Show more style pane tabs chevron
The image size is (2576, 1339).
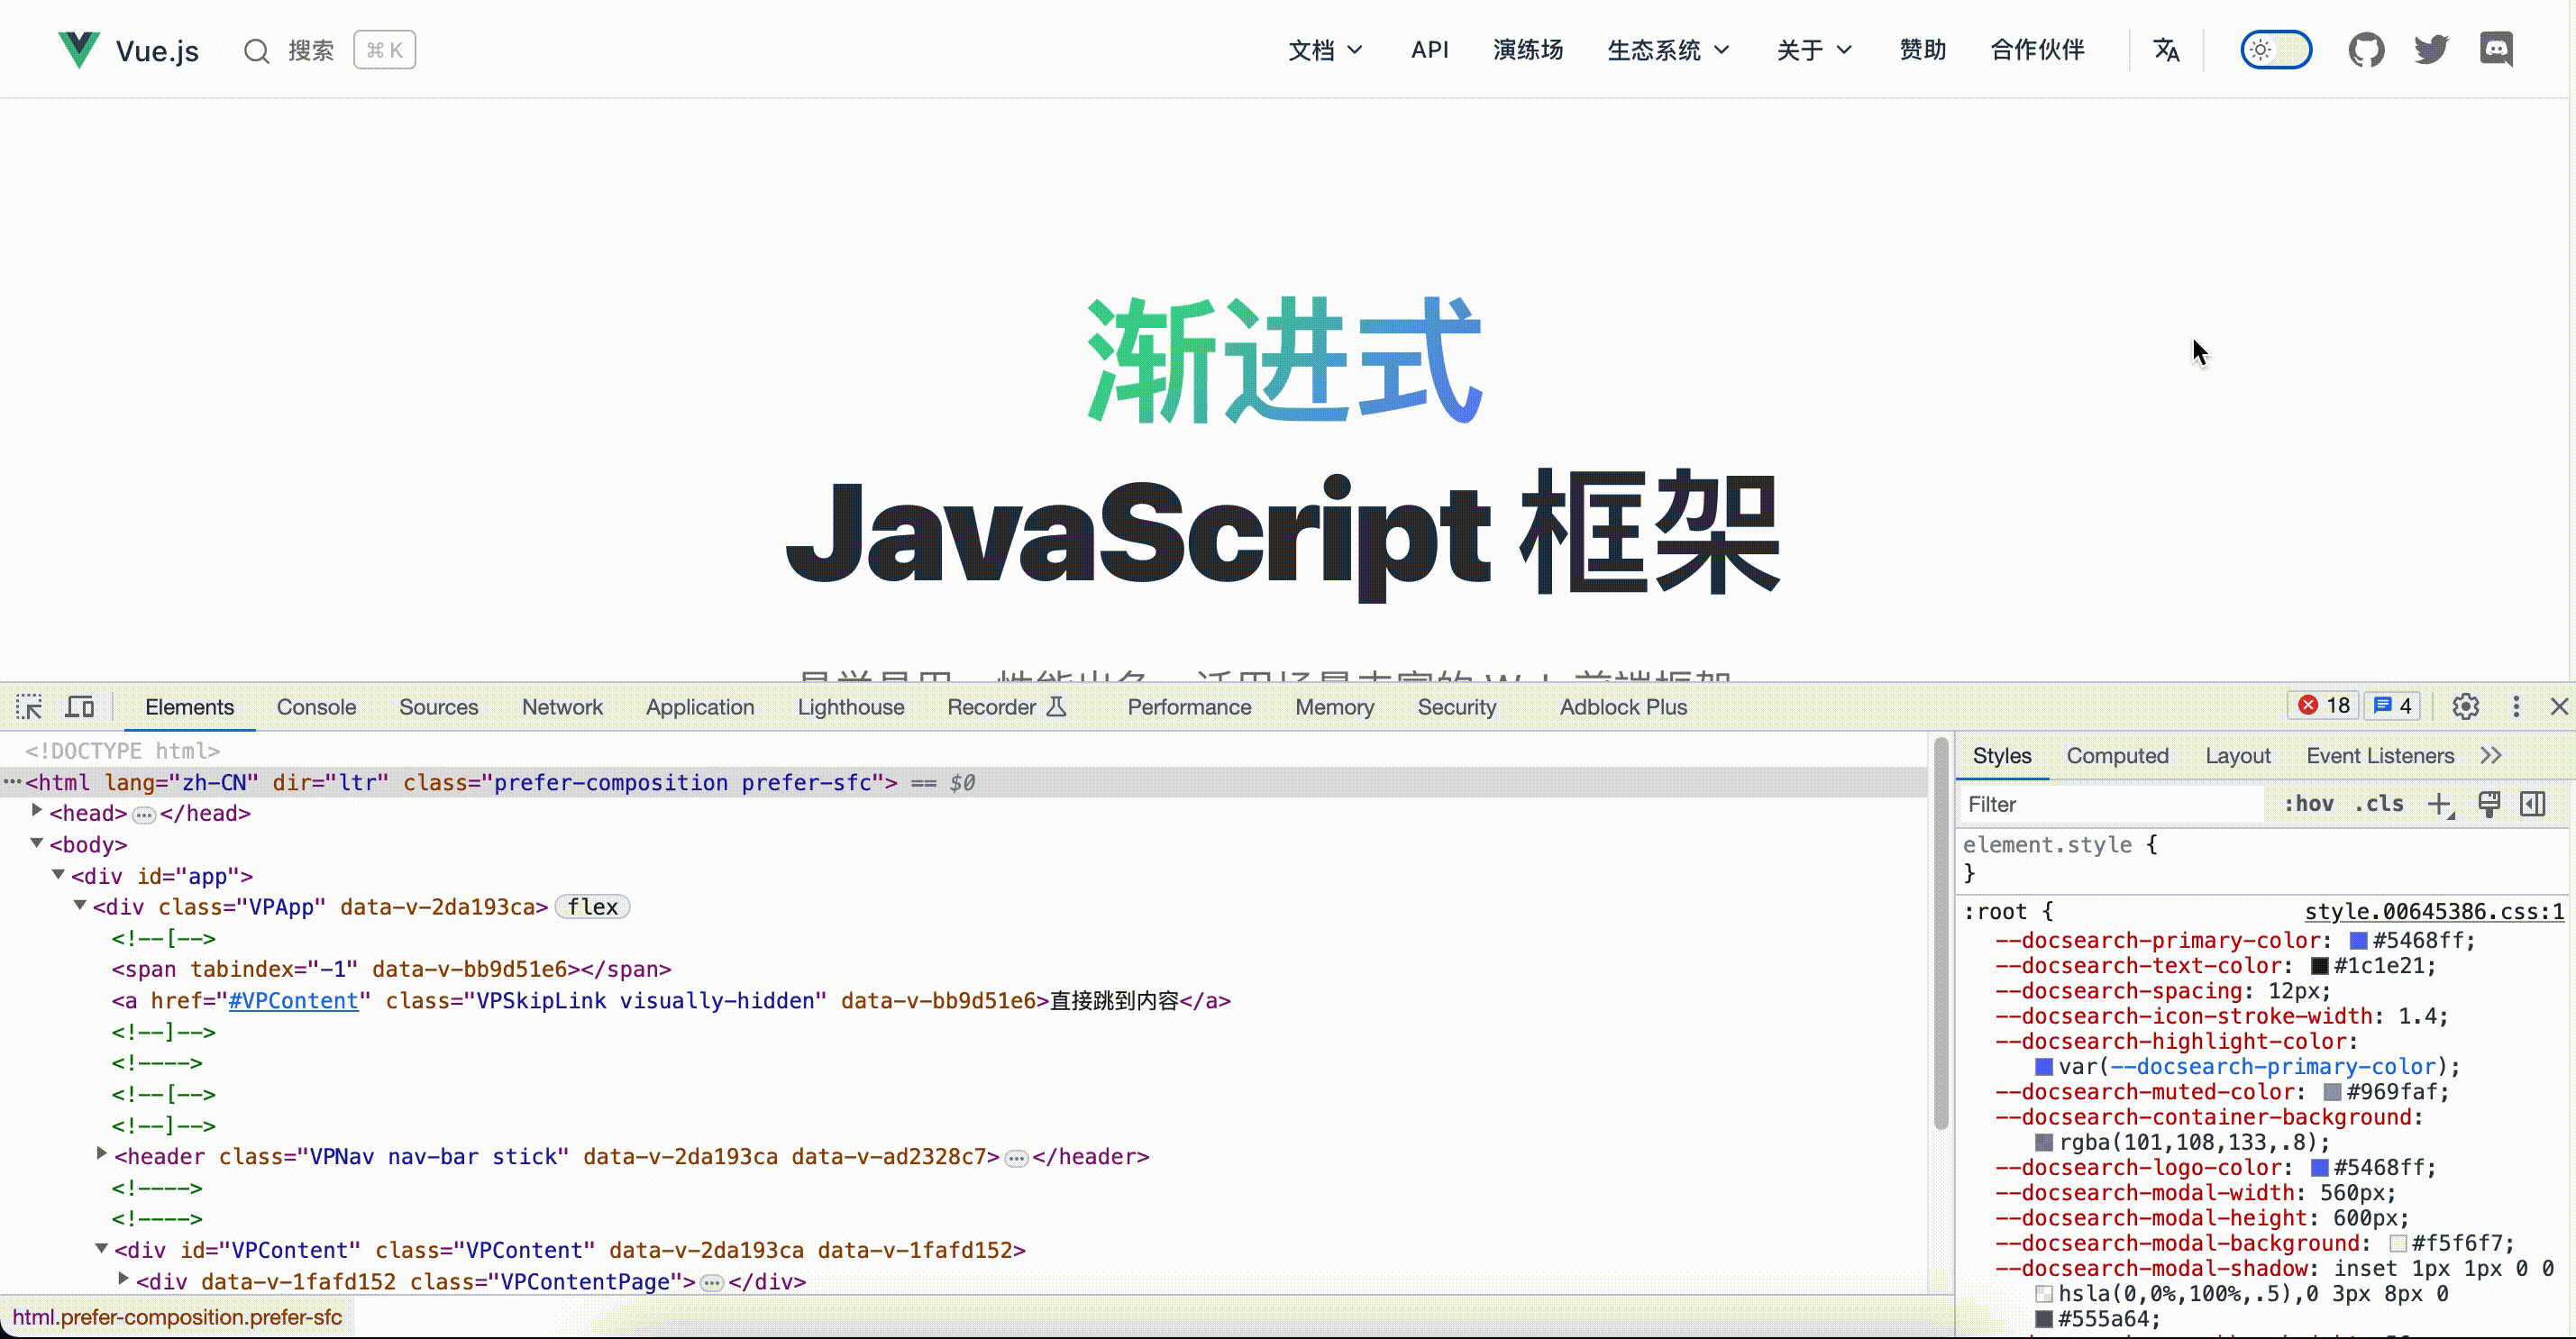(2491, 756)
